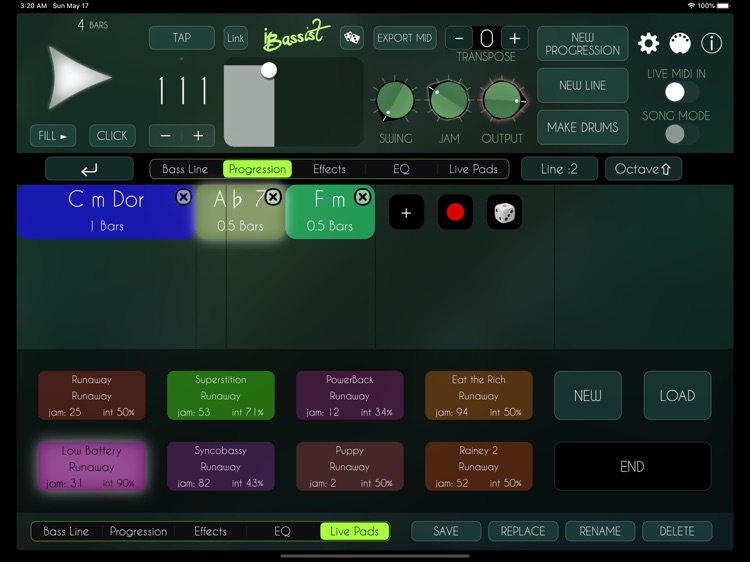This screenshot has width=750, height=562.
Task: Open lower Effects tab
Action: tap(210, 531)
